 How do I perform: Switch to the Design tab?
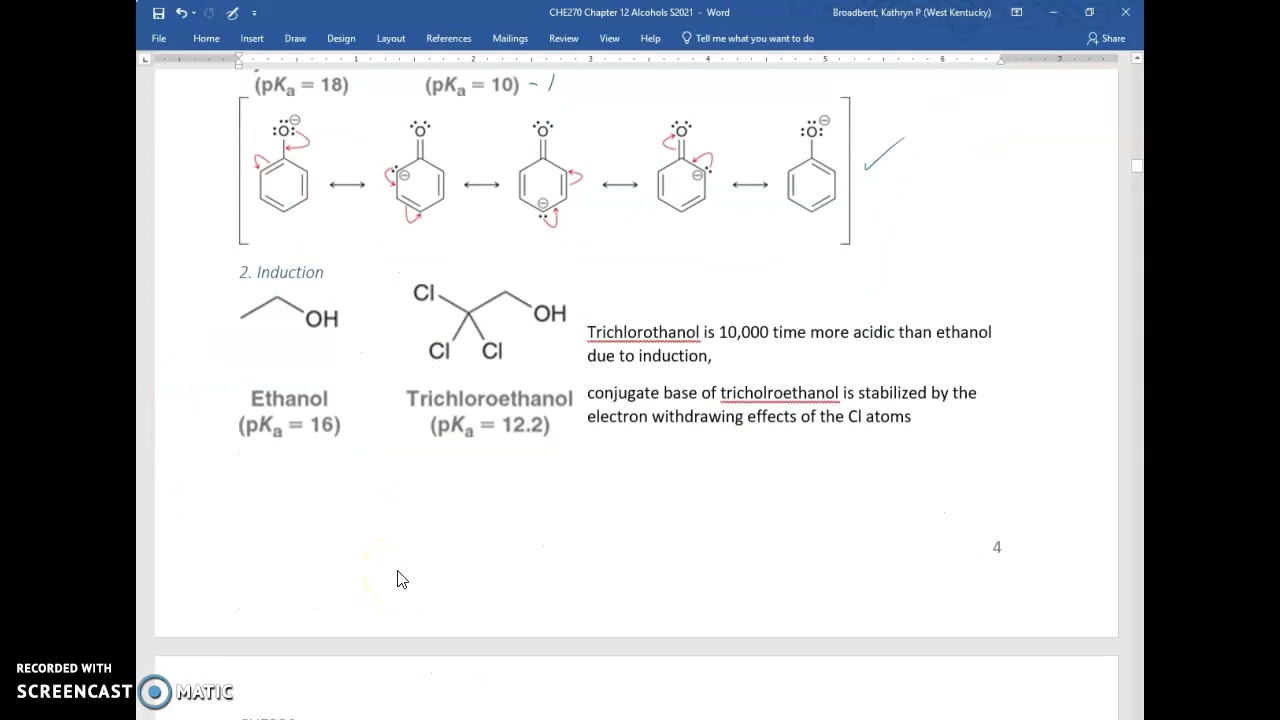341,39
